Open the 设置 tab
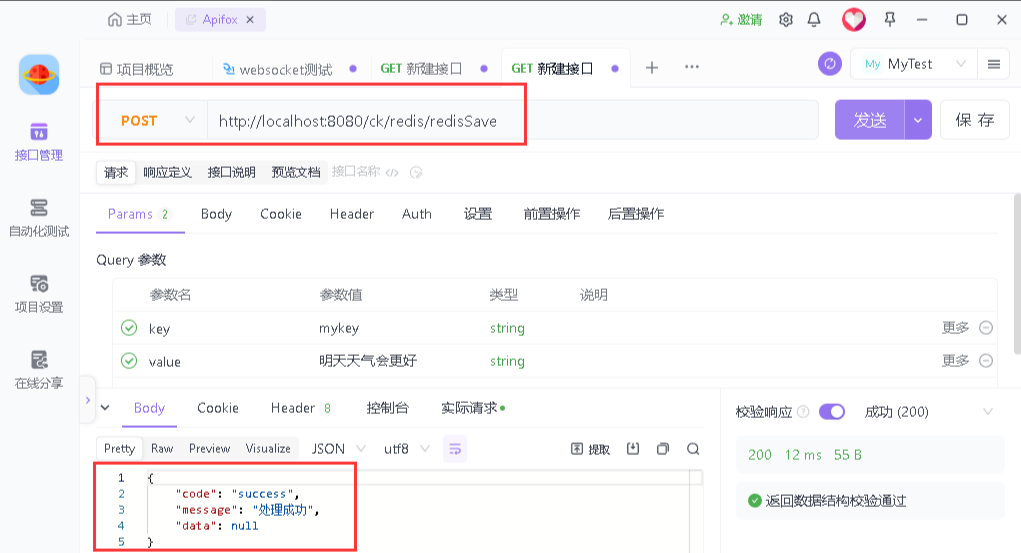This screenshot has height=553, width=1021. click(x=477, y=214)
